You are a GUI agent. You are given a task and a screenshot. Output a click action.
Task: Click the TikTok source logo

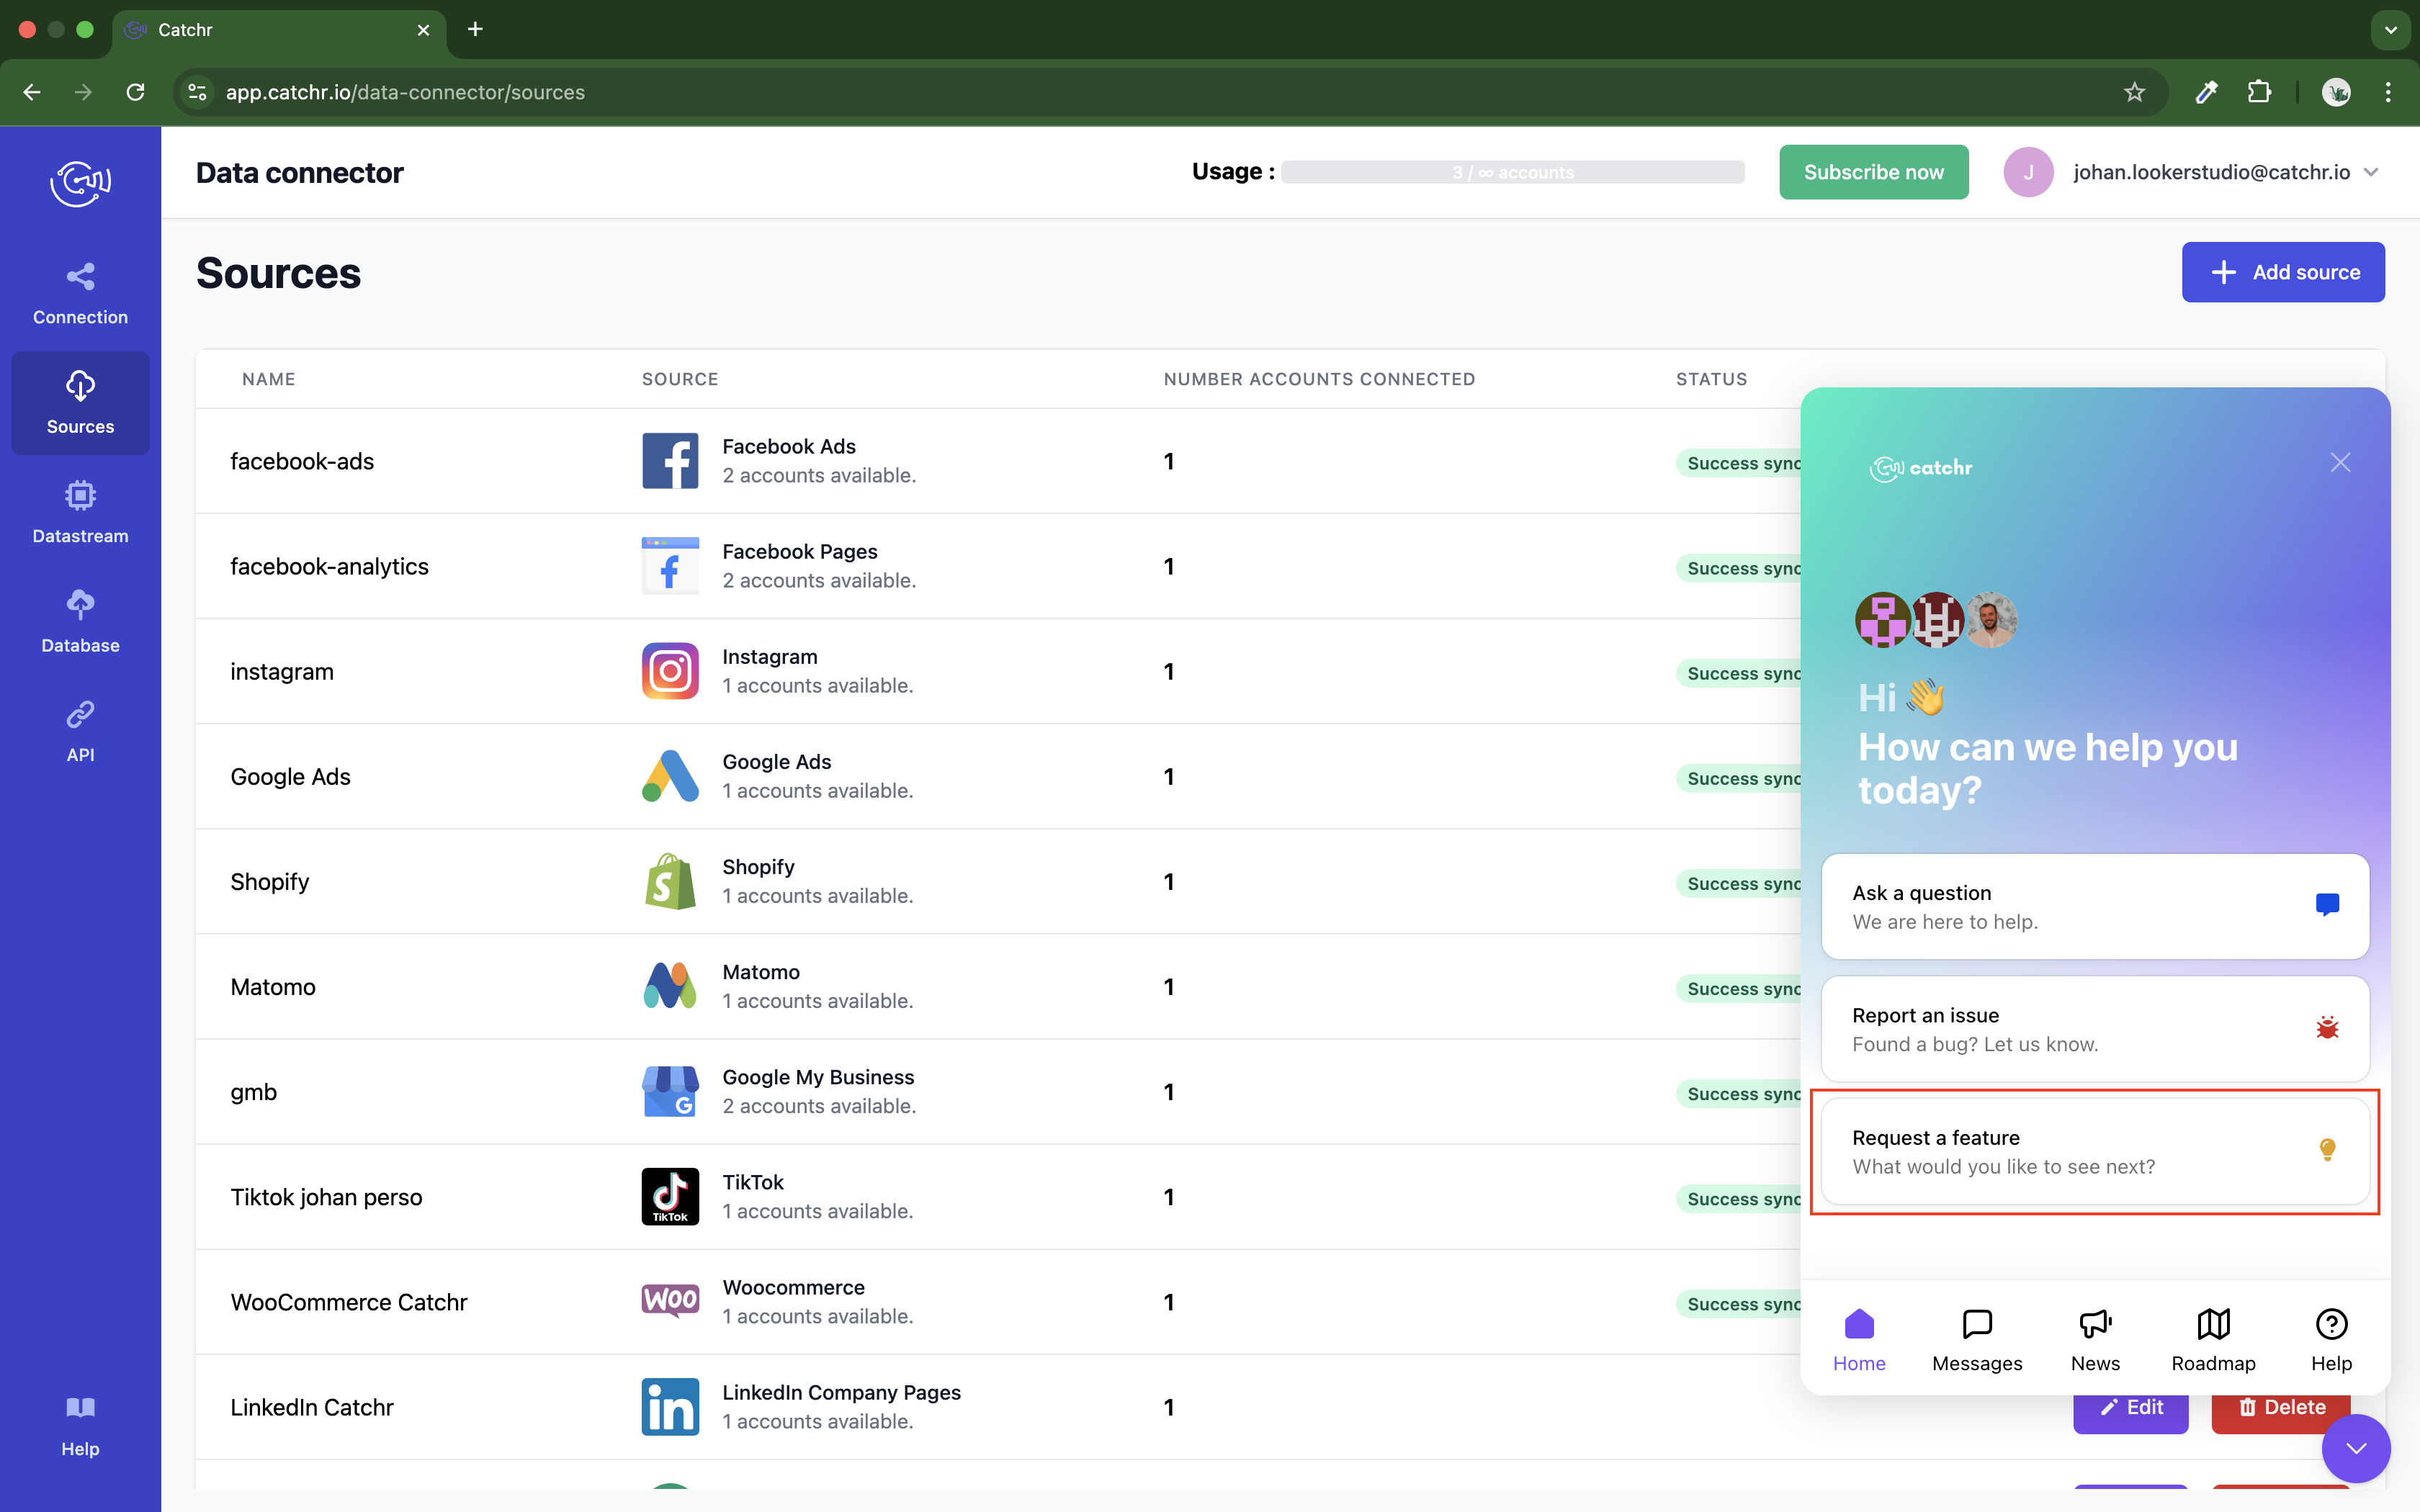[x=670, y=1196]
